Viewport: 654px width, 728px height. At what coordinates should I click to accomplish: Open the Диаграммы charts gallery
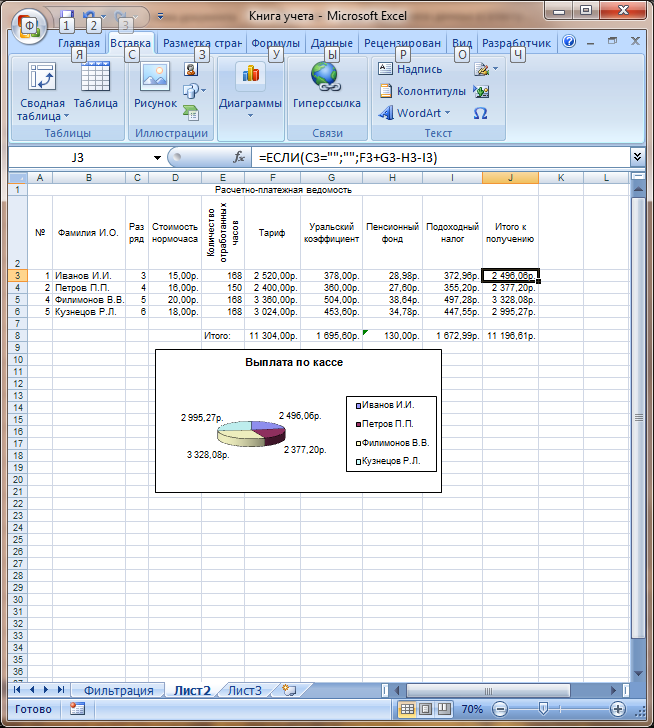point(250,91)
